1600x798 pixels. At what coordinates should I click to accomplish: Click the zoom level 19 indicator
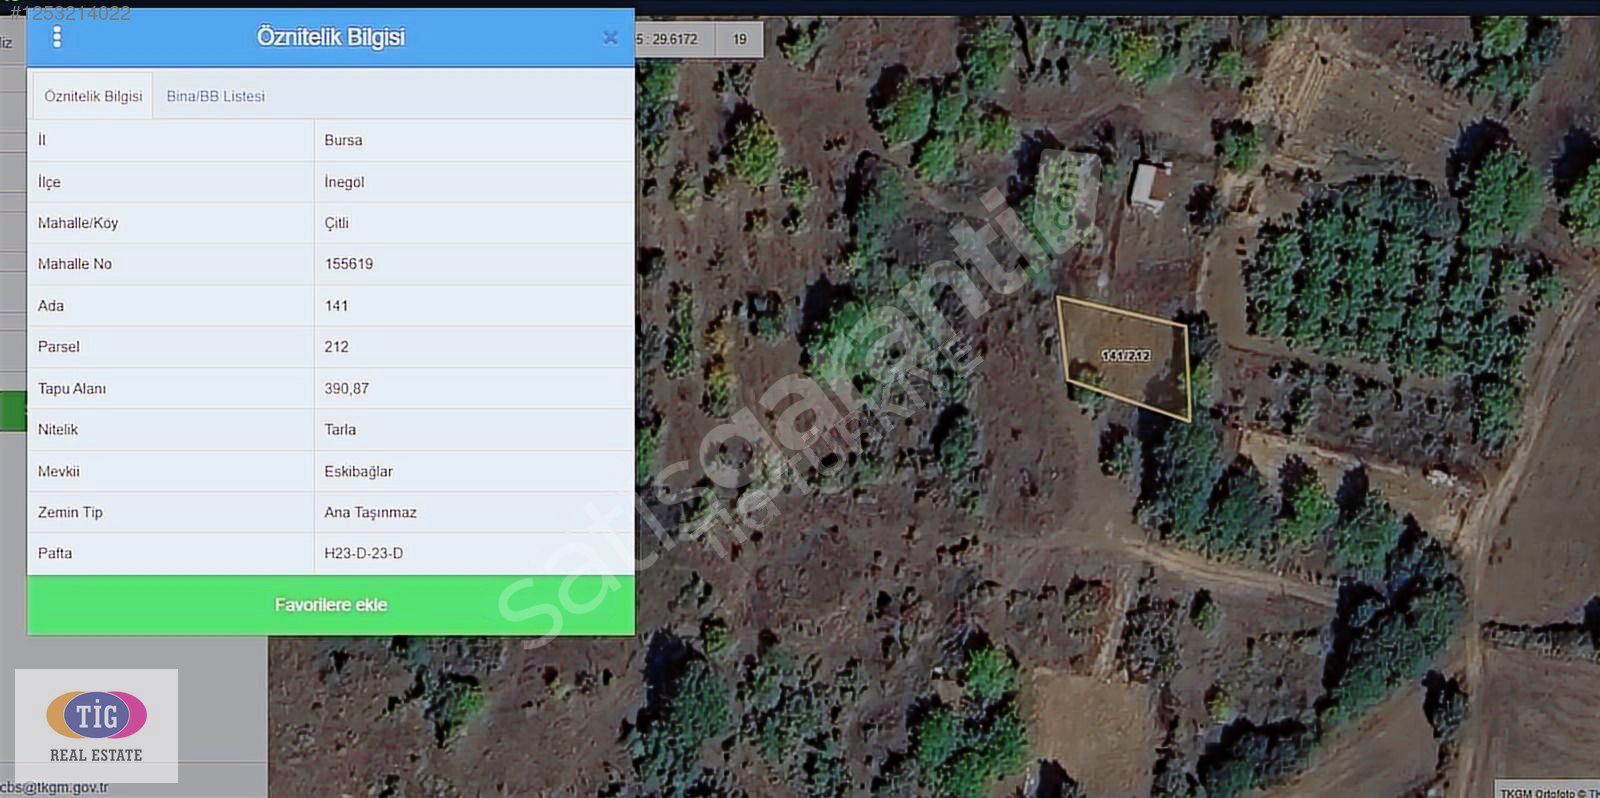[x=740, y=39]
